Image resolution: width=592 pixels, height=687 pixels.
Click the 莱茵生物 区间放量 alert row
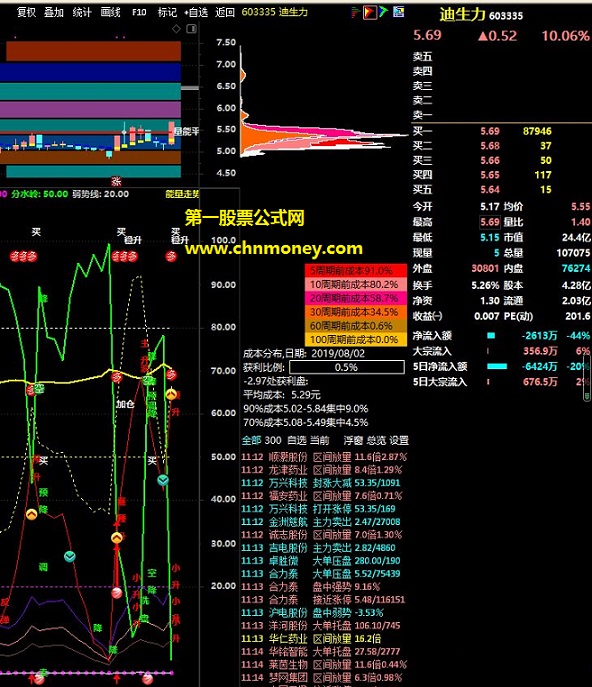pos(324,664)
